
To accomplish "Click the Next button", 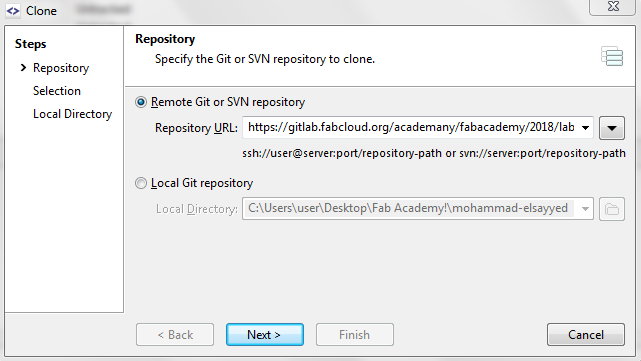I will pyautogui.click(x=264, y=335).
